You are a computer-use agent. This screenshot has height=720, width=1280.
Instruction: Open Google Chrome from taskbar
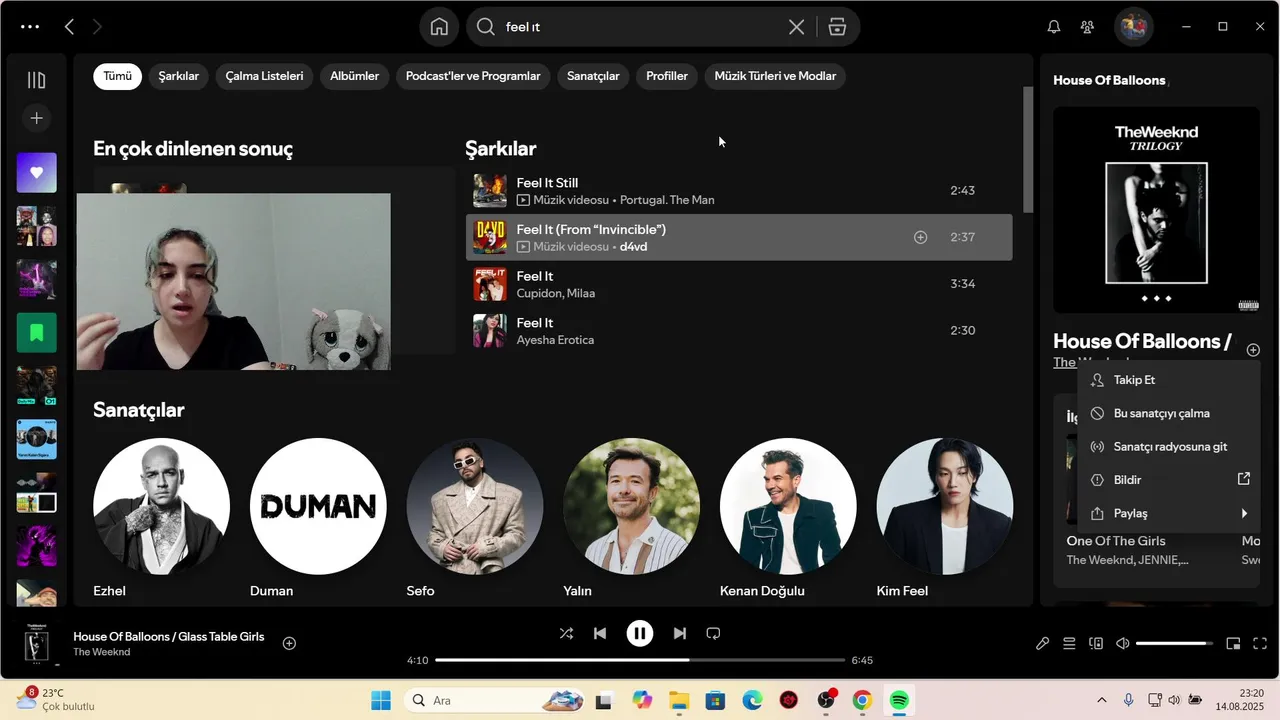(862, 700)
